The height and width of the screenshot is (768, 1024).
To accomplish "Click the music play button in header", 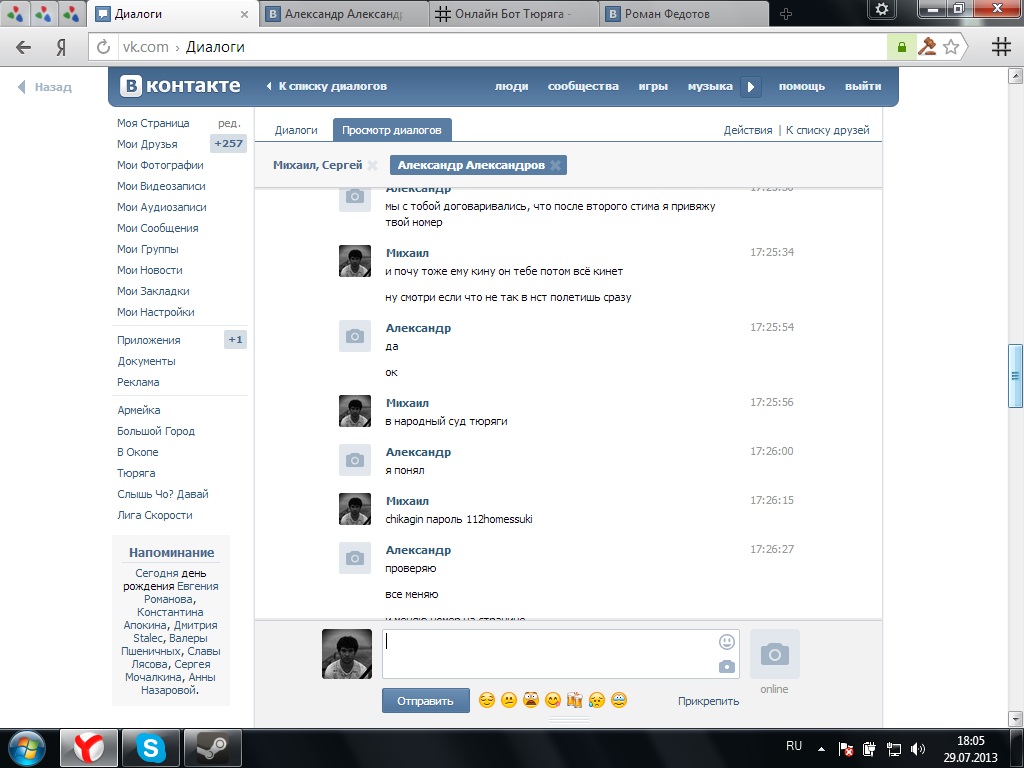I will point(751,86).
